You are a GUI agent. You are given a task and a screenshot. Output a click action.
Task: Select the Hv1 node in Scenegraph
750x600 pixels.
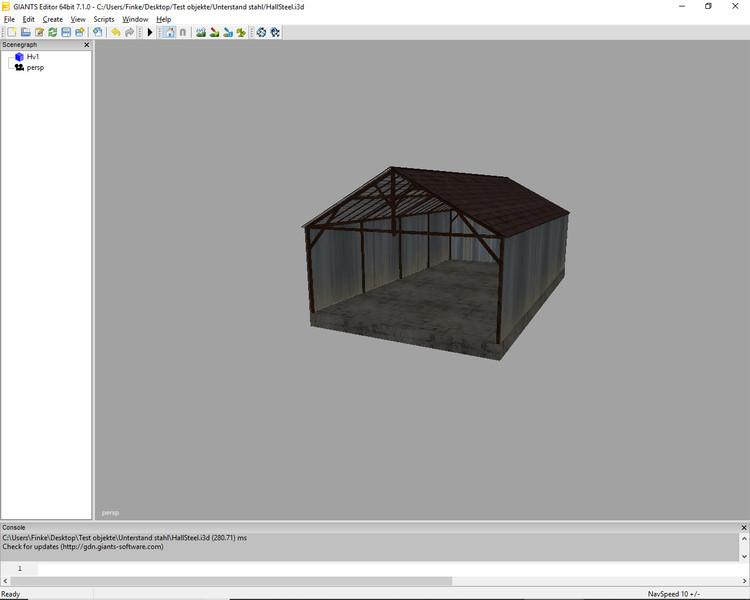pyautogui.click(x=33, y=57)
